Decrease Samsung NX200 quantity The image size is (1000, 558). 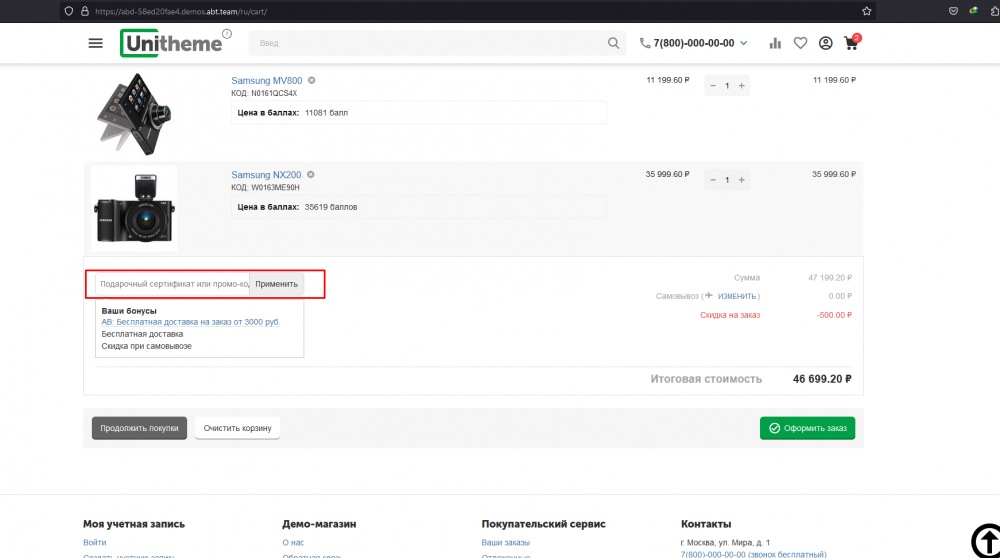[713, 180]
